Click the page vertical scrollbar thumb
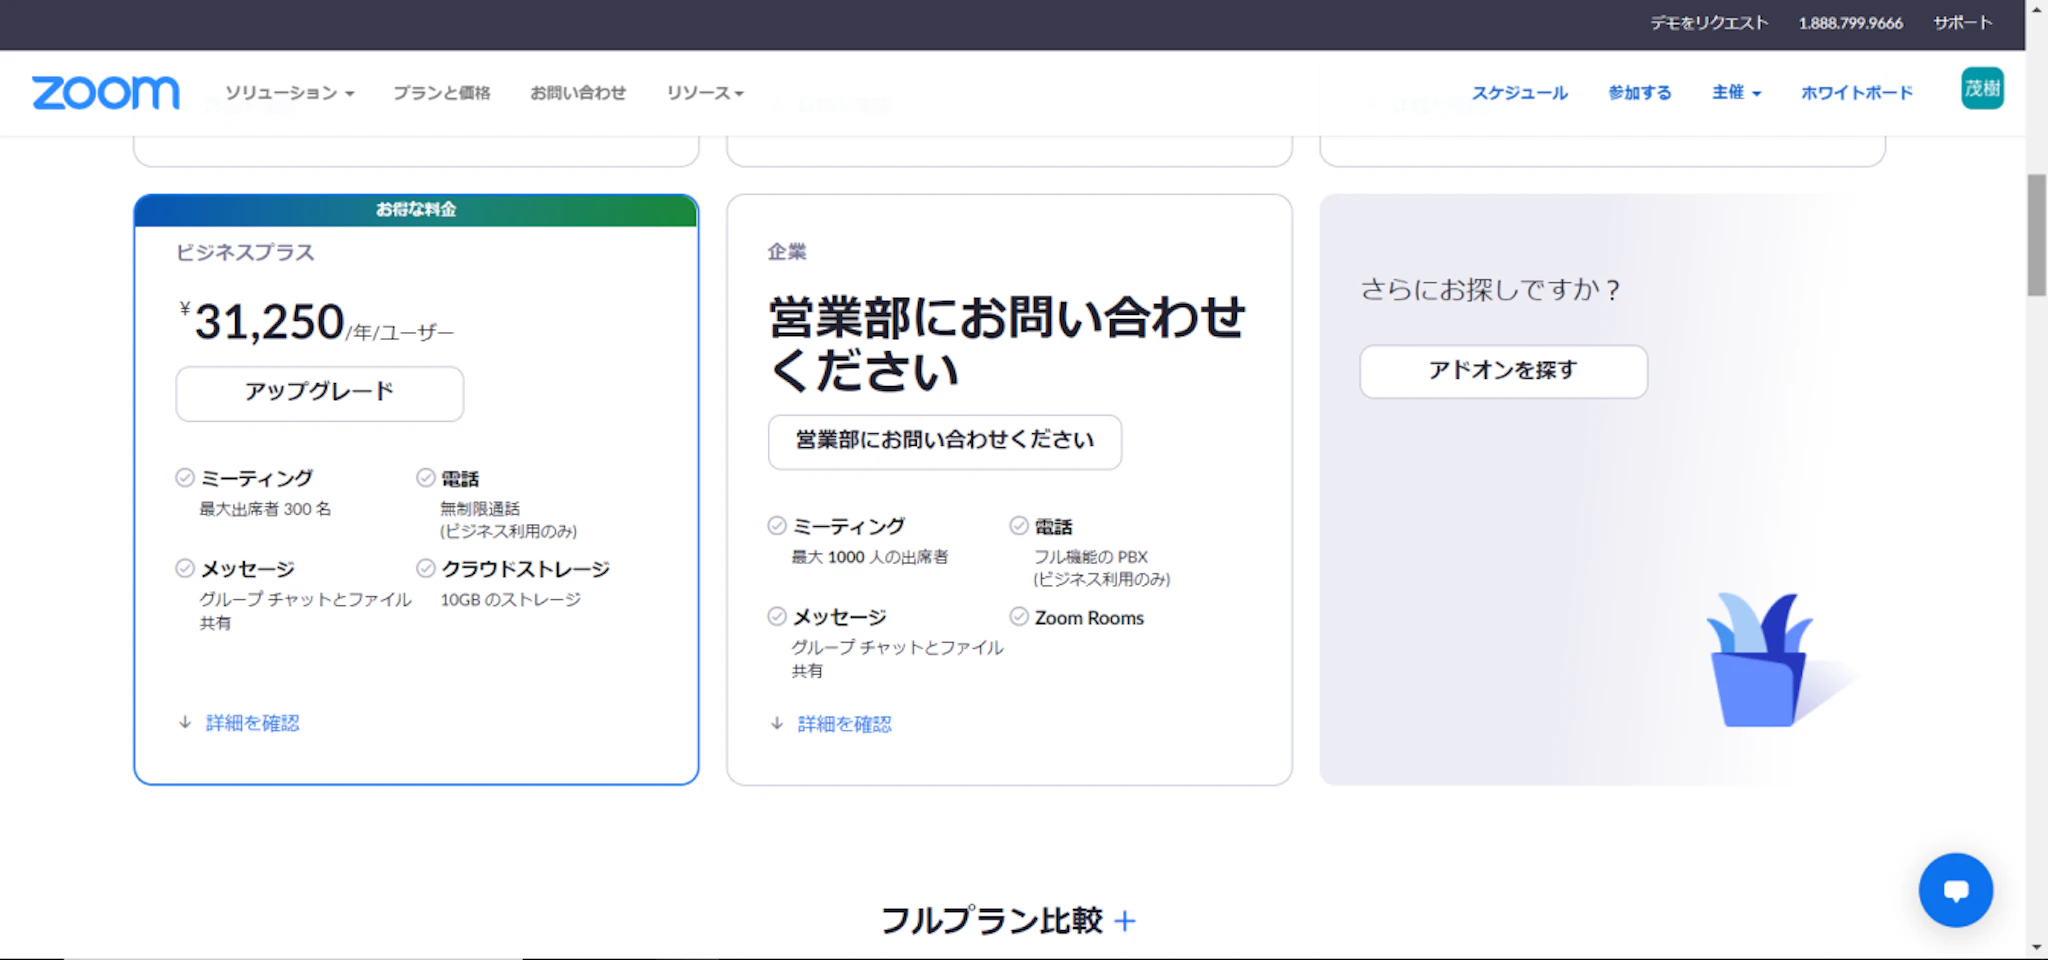Image resolution: width=2048 pixels, height=960 pixels. point(2036,235)
